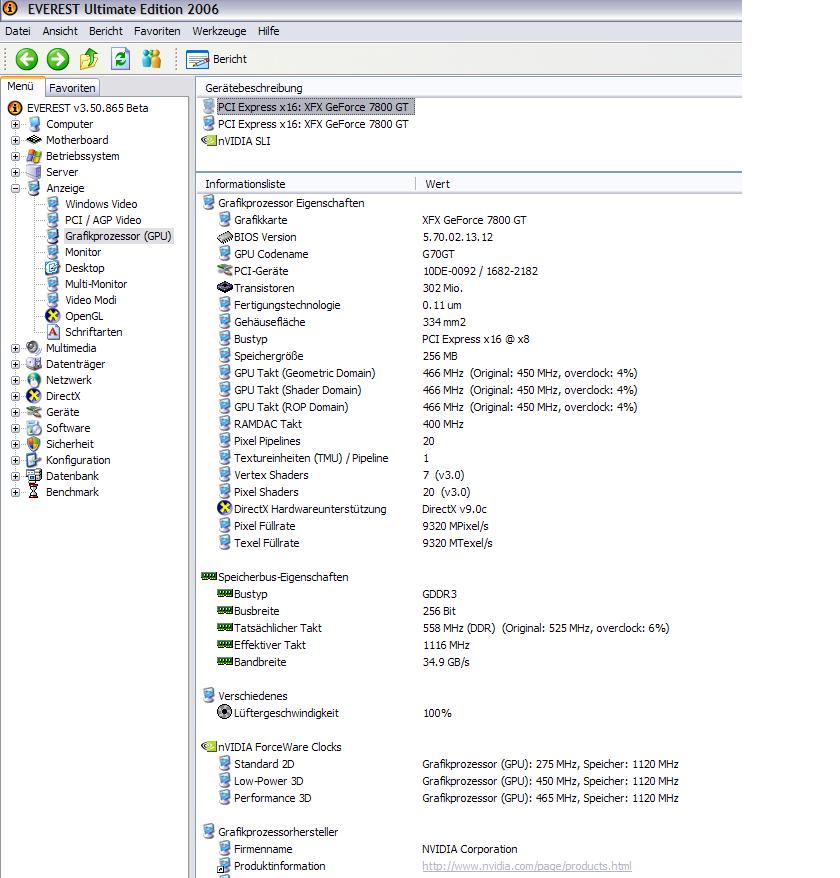Viewport: 840px width, 878px height.
Task: Click the BIOS Version chip icon
Action: pos(225,237)
